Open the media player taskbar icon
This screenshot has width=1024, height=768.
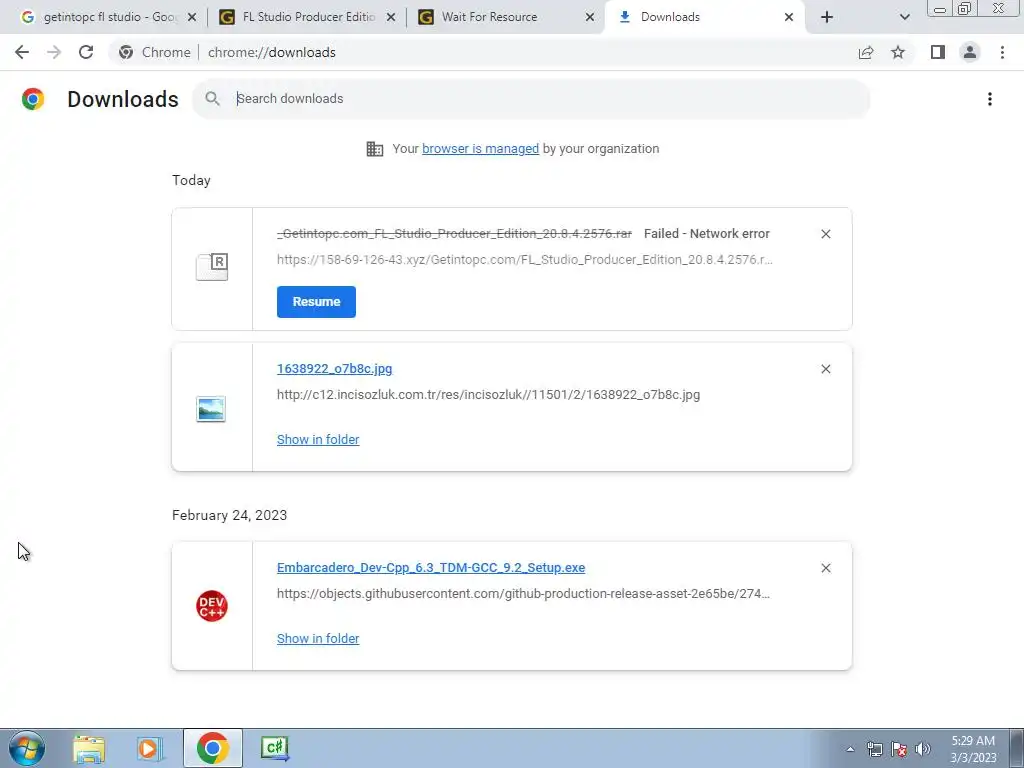[x=150, y=748]
